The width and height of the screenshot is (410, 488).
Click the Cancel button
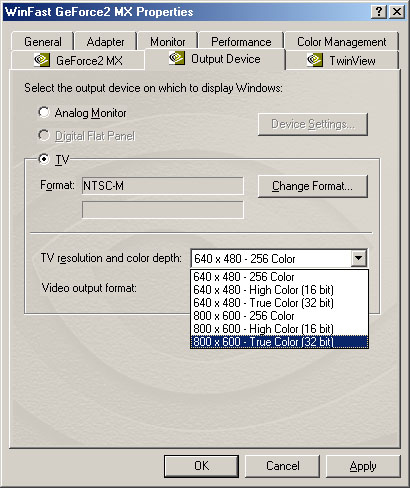(283, 466)
